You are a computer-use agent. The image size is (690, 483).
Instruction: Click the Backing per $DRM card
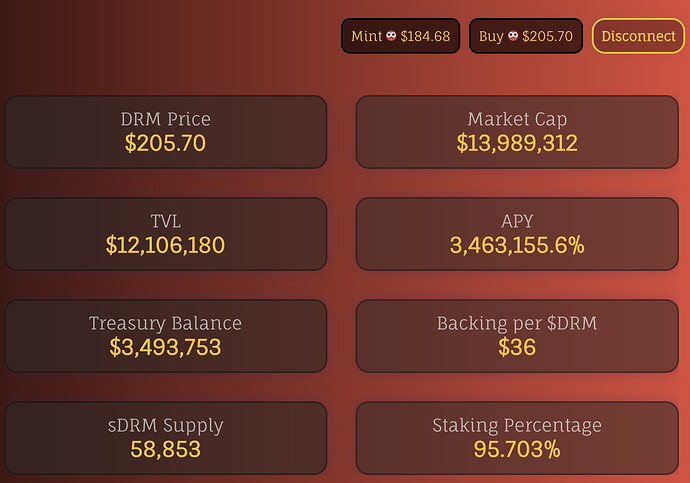pos(517,336)
